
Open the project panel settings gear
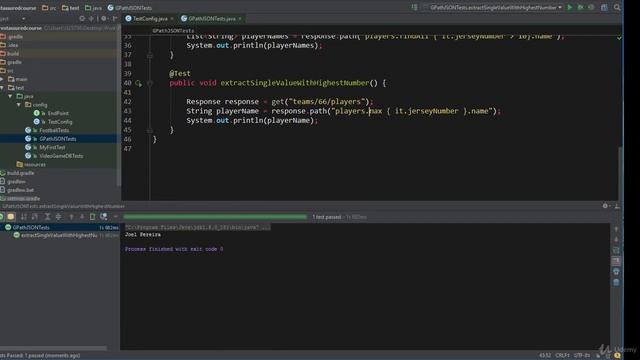(104, 18)
